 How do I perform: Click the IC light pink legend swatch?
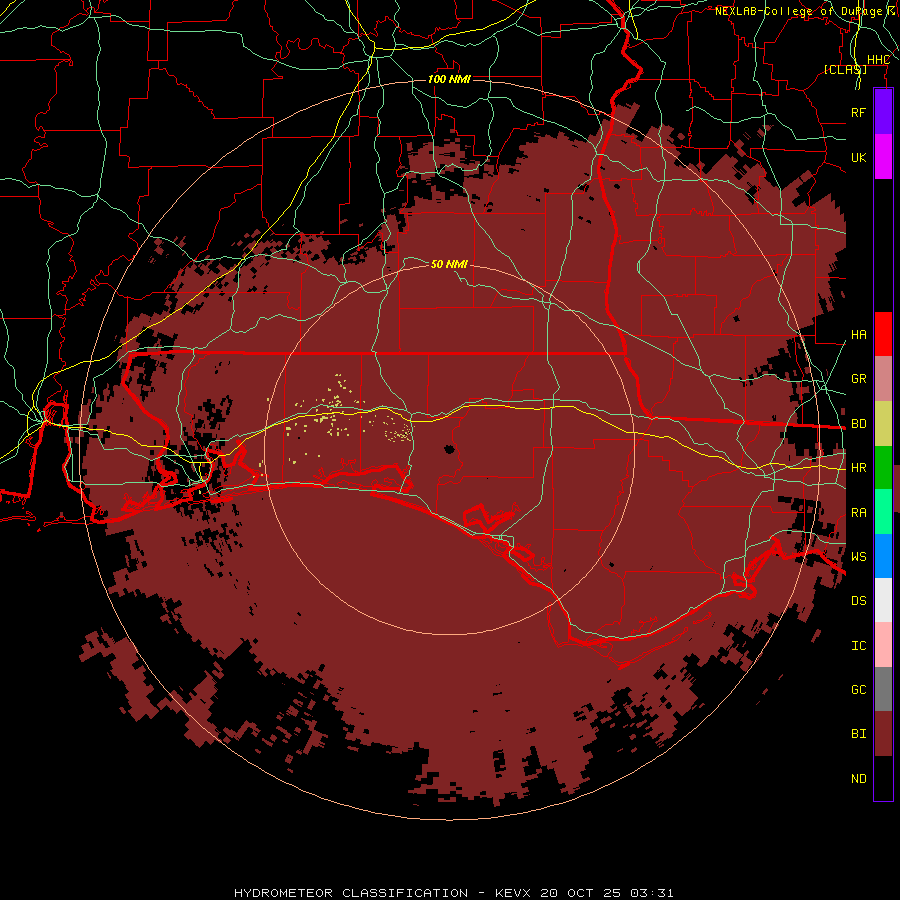coord(883,645)
